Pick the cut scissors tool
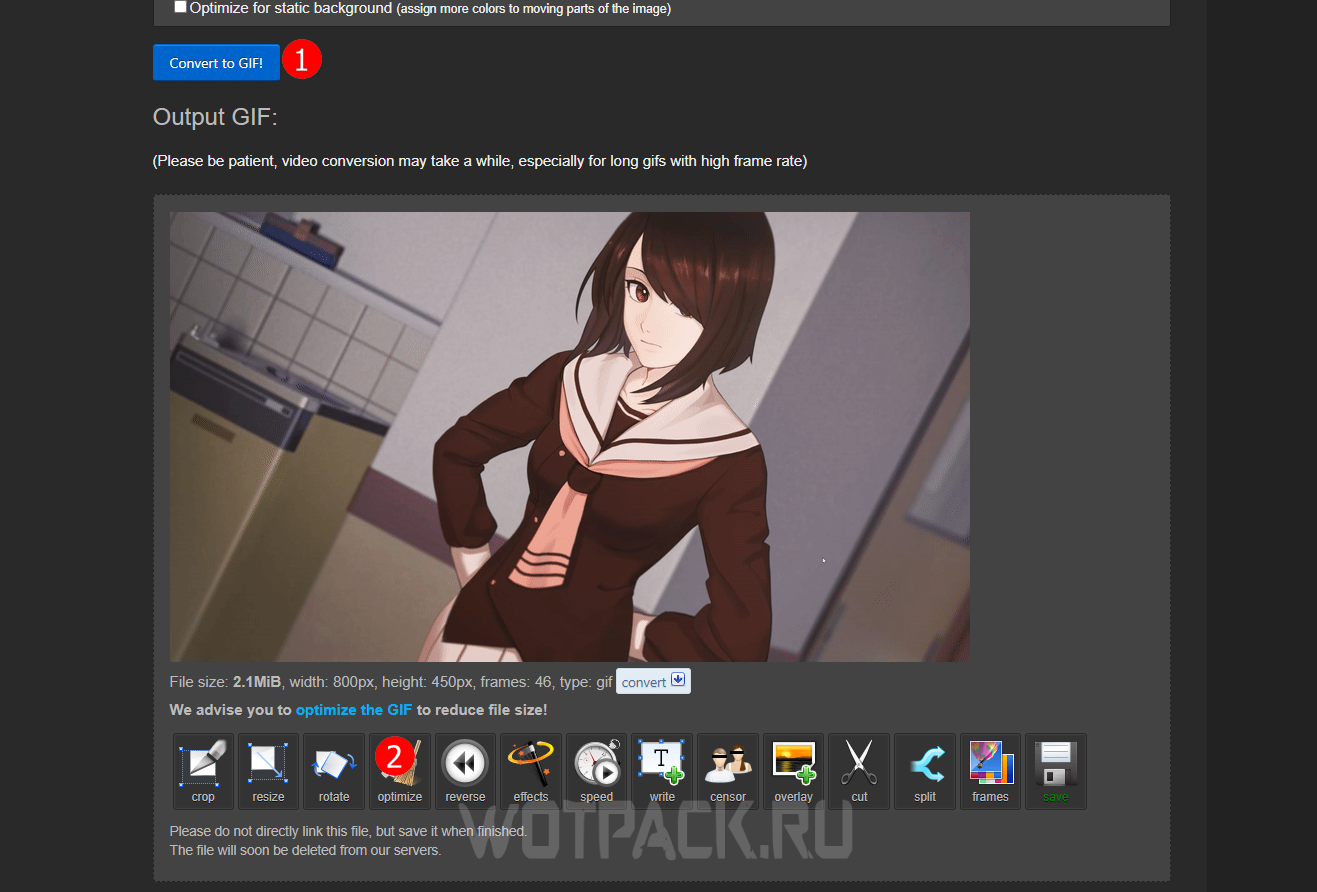Image resolution: width=1317 pixels, height=892 pixels. point(859,770)
